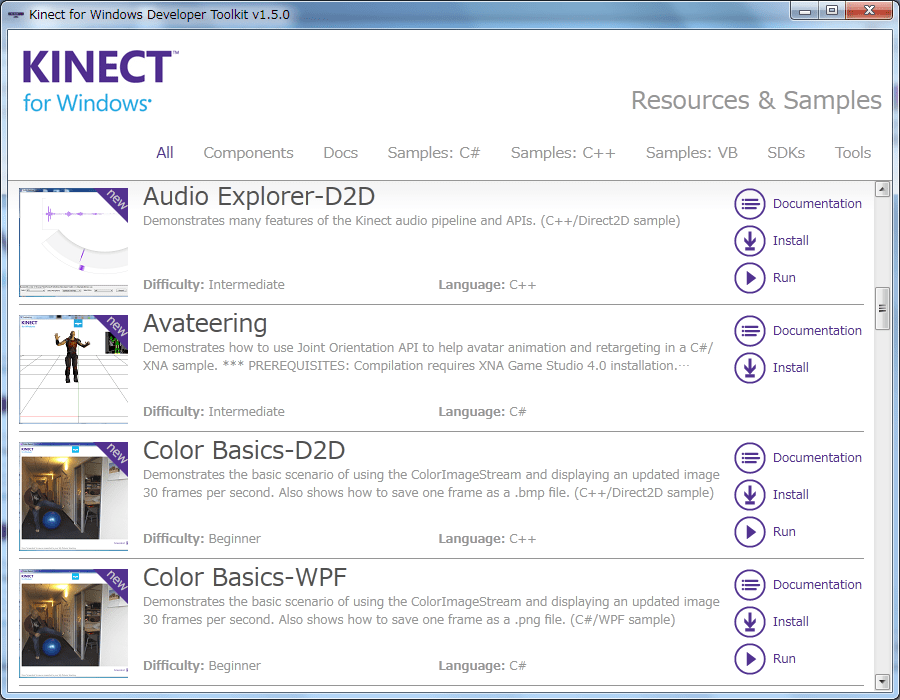Viewport: 900px width, 700px height.
Task: Click the Audio Explorer-D2D title
Action: coord(259,196)
